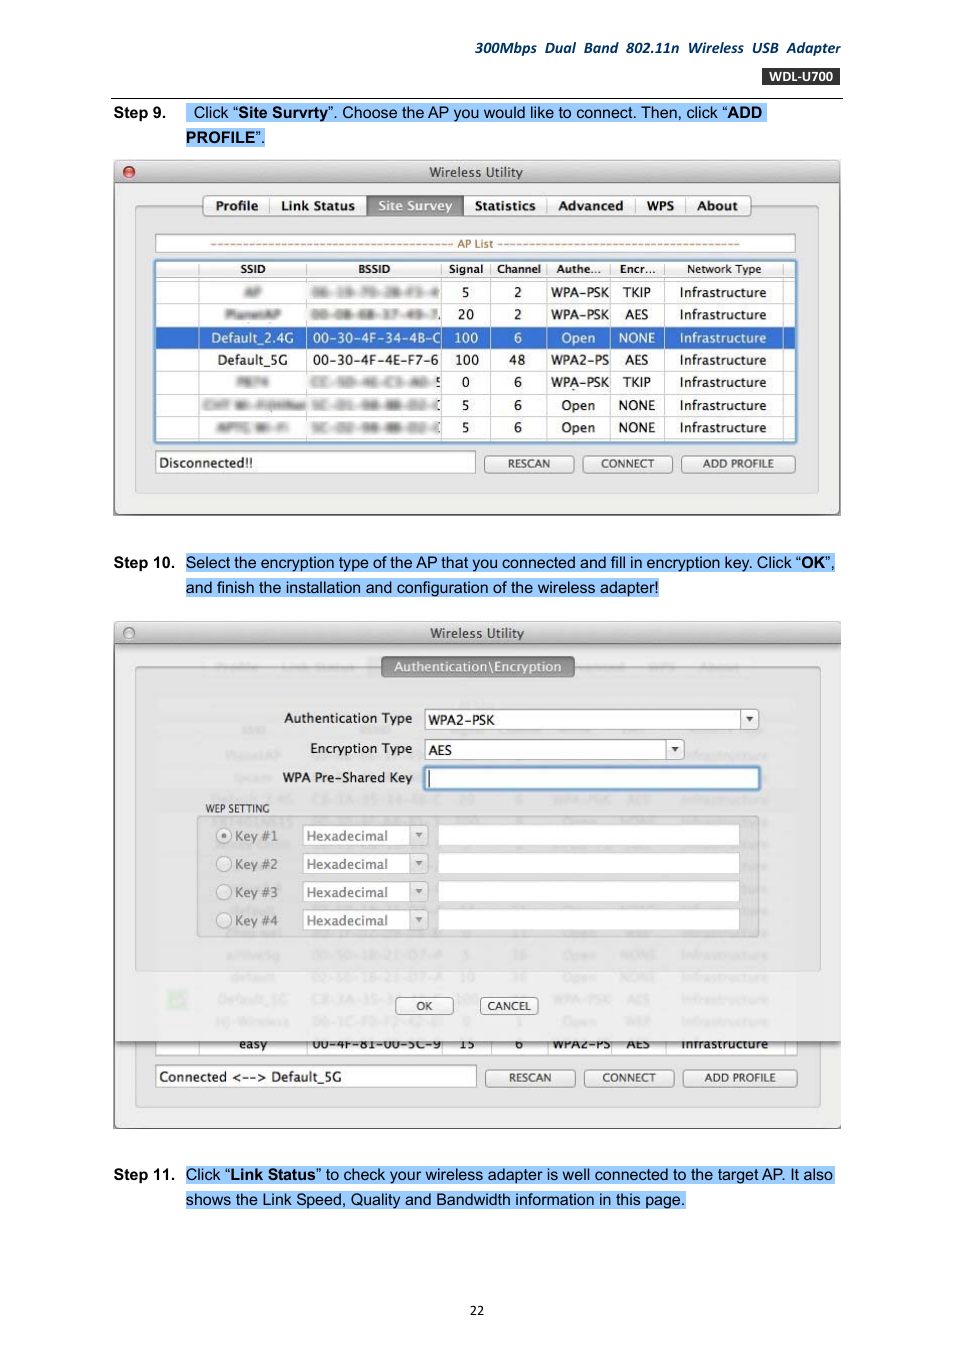Confirm encryption settings with OK
The width and height of the screenshot is (954, 1350).
424,1006
